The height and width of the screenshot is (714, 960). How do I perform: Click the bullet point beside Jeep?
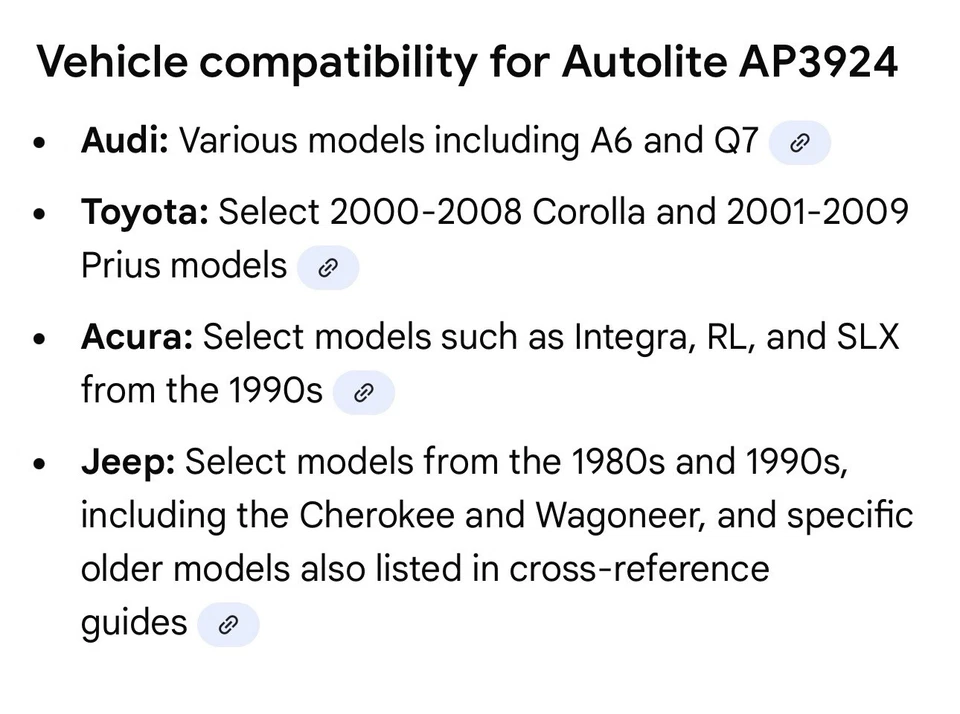(x=40, y=464)
